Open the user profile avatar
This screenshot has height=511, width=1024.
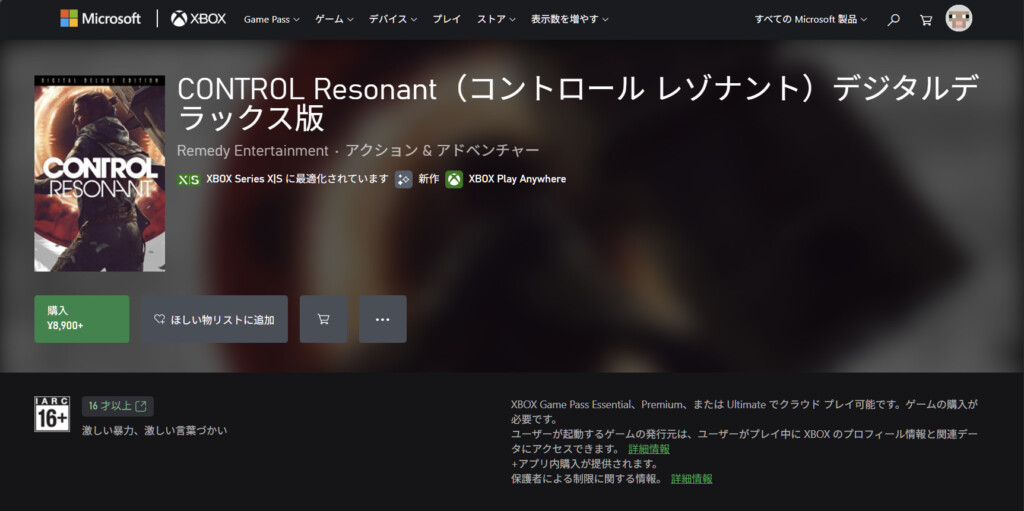point(959,18)
